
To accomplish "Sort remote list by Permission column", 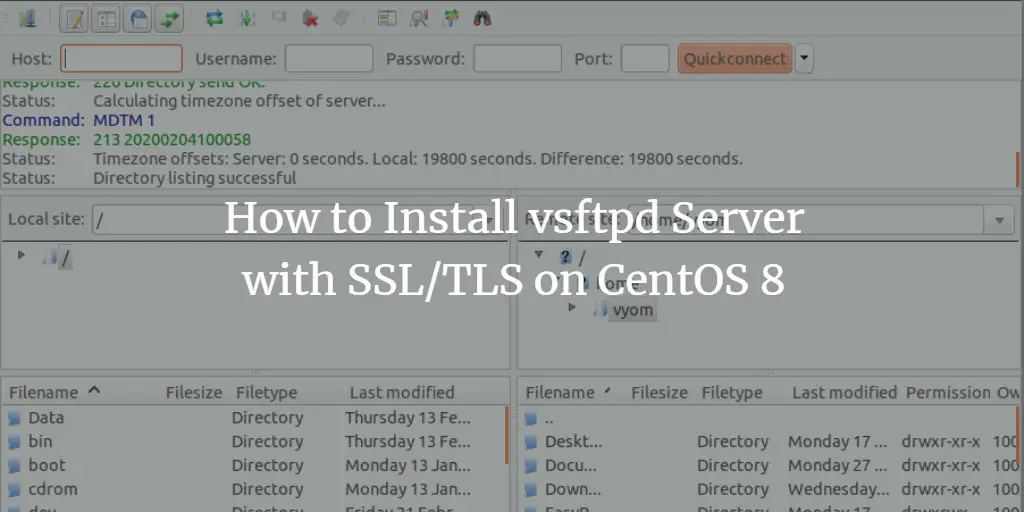I will (x=948, y=392).
